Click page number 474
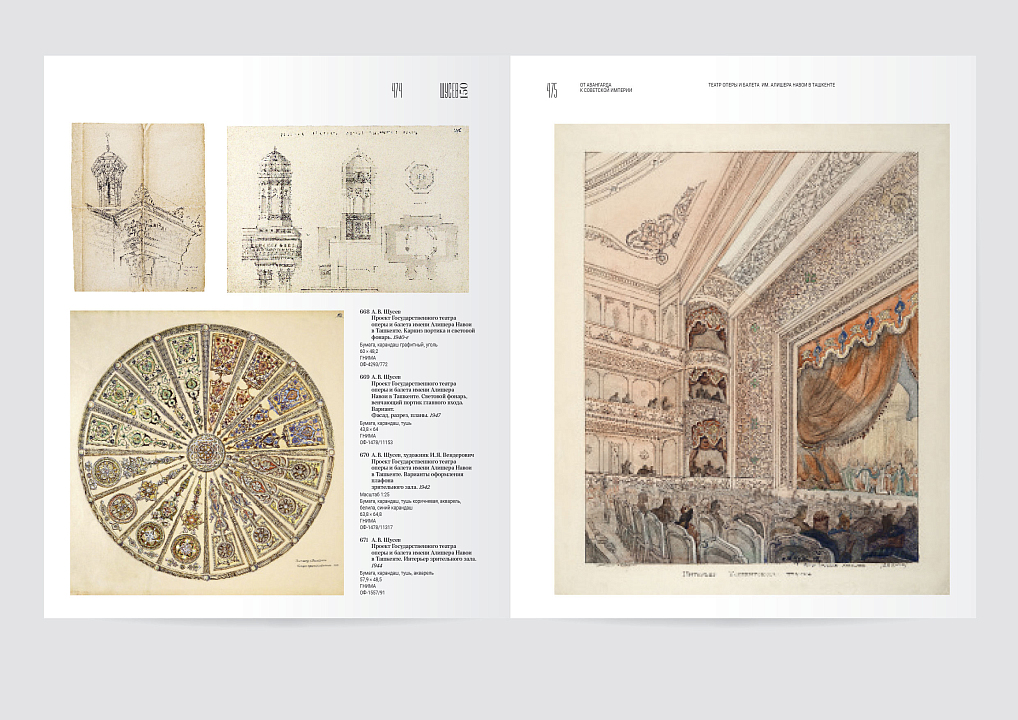The width and height of the screenshot is (1018, 720). point(397,91)
